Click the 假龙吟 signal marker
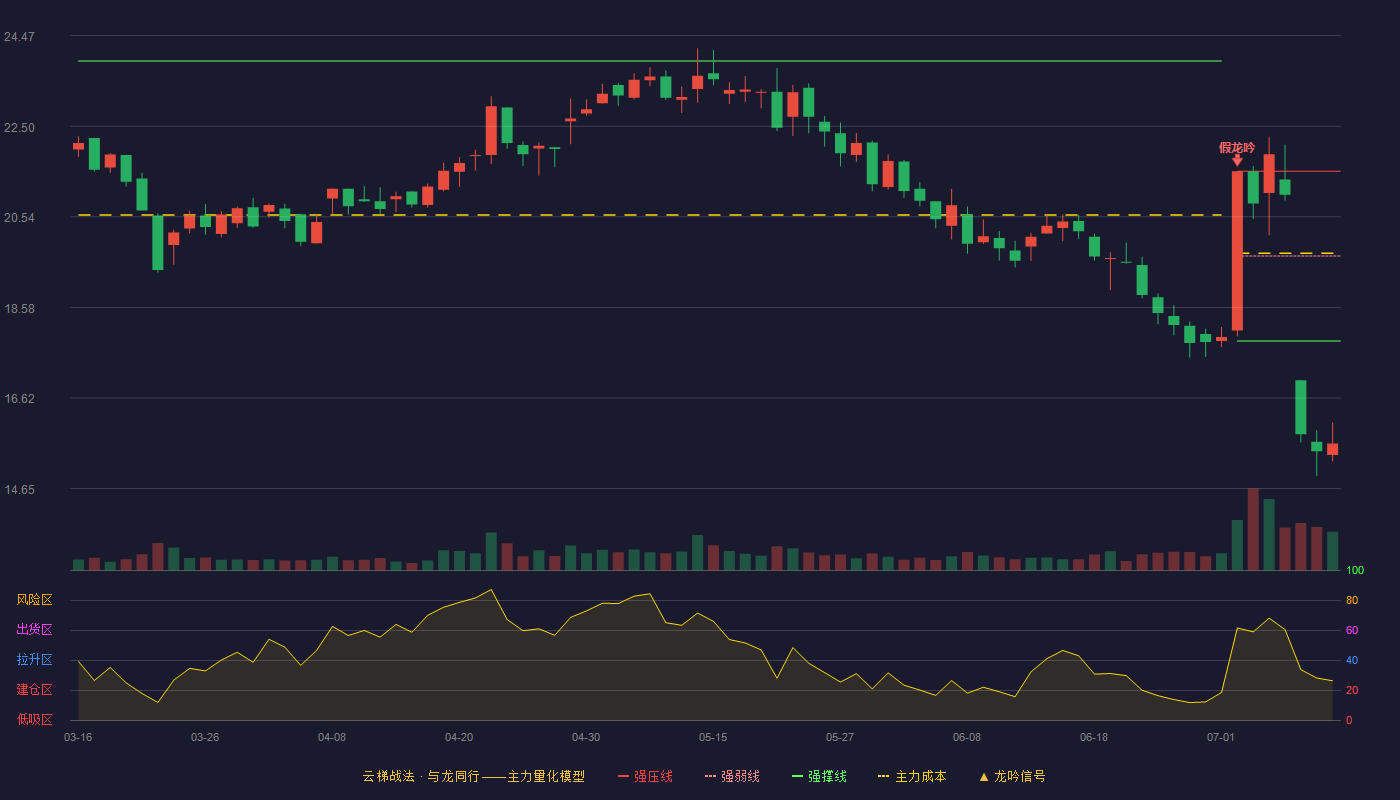1400x800 pixels. (1237, 152)
